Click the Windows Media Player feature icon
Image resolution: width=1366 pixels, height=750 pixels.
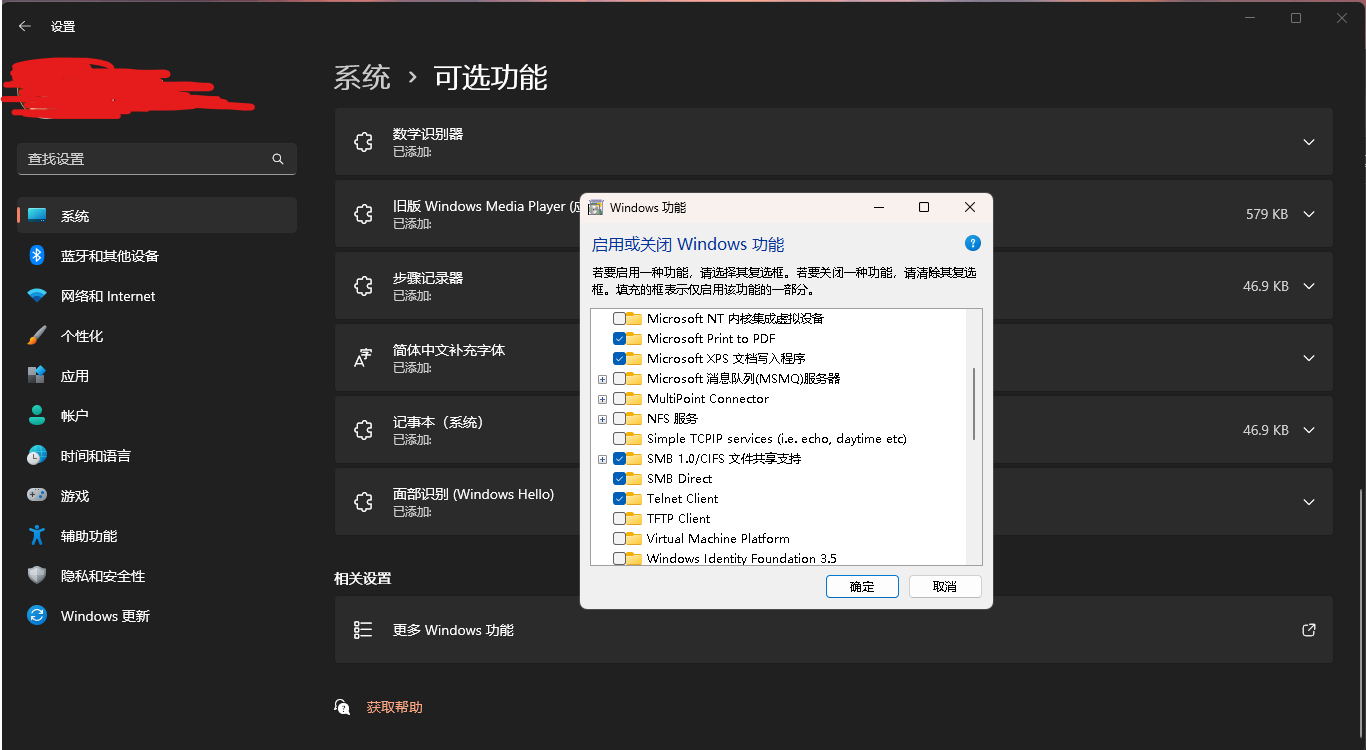coord(364,214)
